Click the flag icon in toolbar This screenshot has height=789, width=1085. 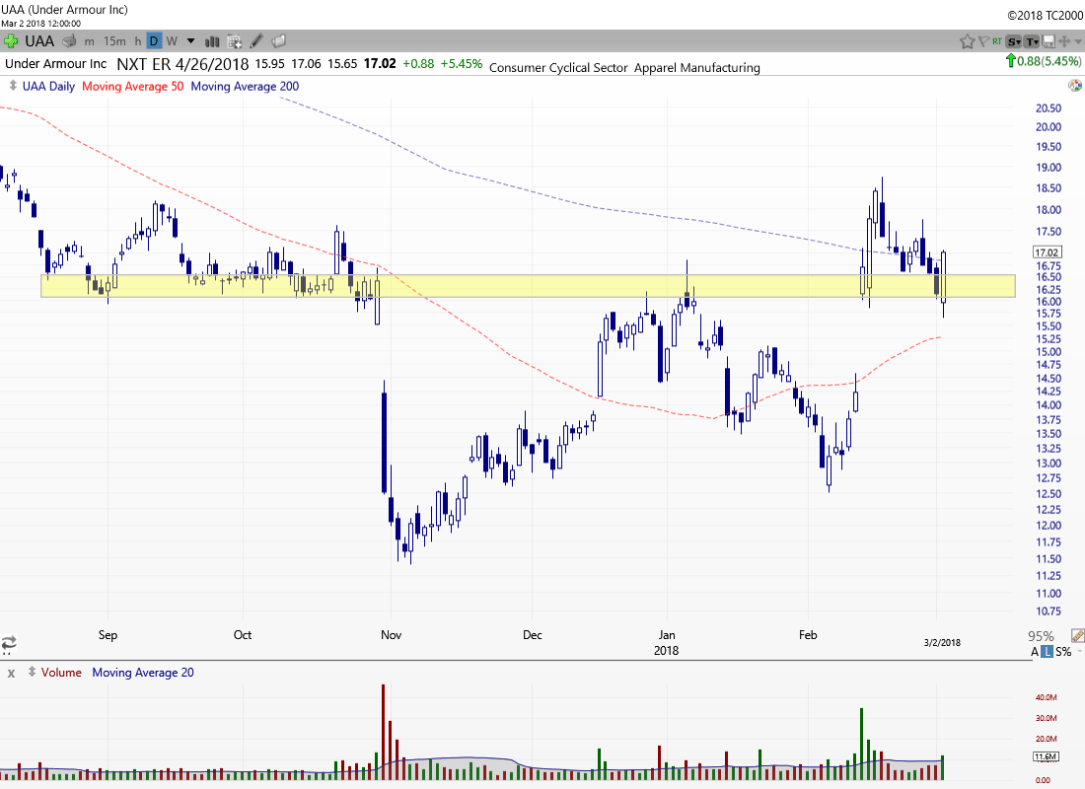click(983, 41)
